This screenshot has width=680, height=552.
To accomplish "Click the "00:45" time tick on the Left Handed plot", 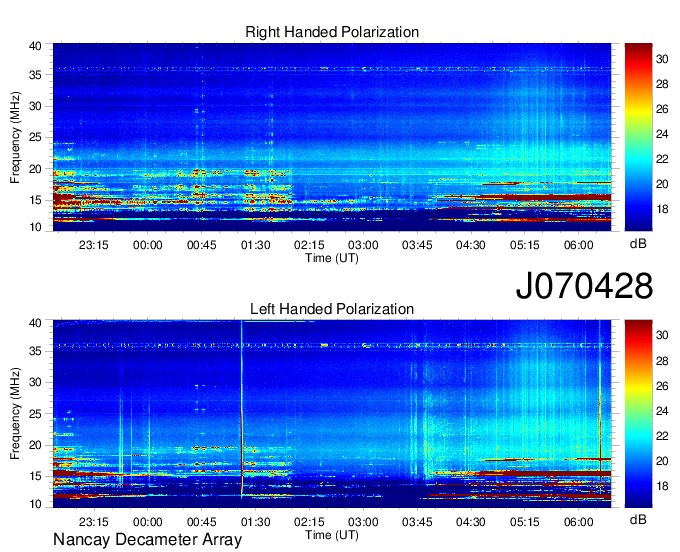I will (x=202, y=522).
